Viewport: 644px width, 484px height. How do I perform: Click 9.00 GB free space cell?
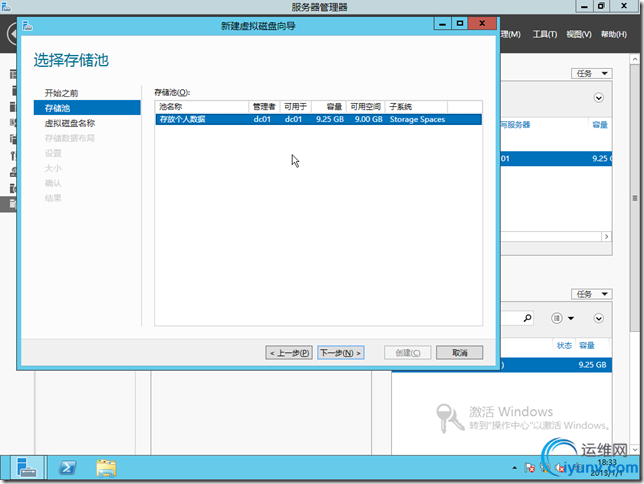pyautogui.click(x=368, y=119)
